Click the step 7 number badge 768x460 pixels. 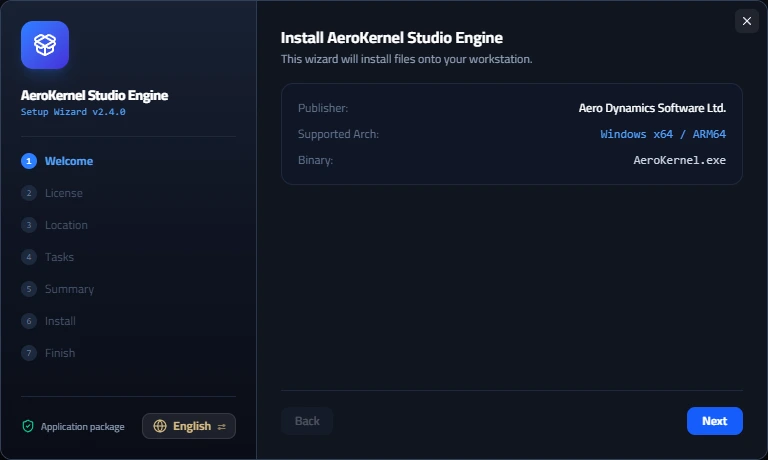(x=29, y=353)
